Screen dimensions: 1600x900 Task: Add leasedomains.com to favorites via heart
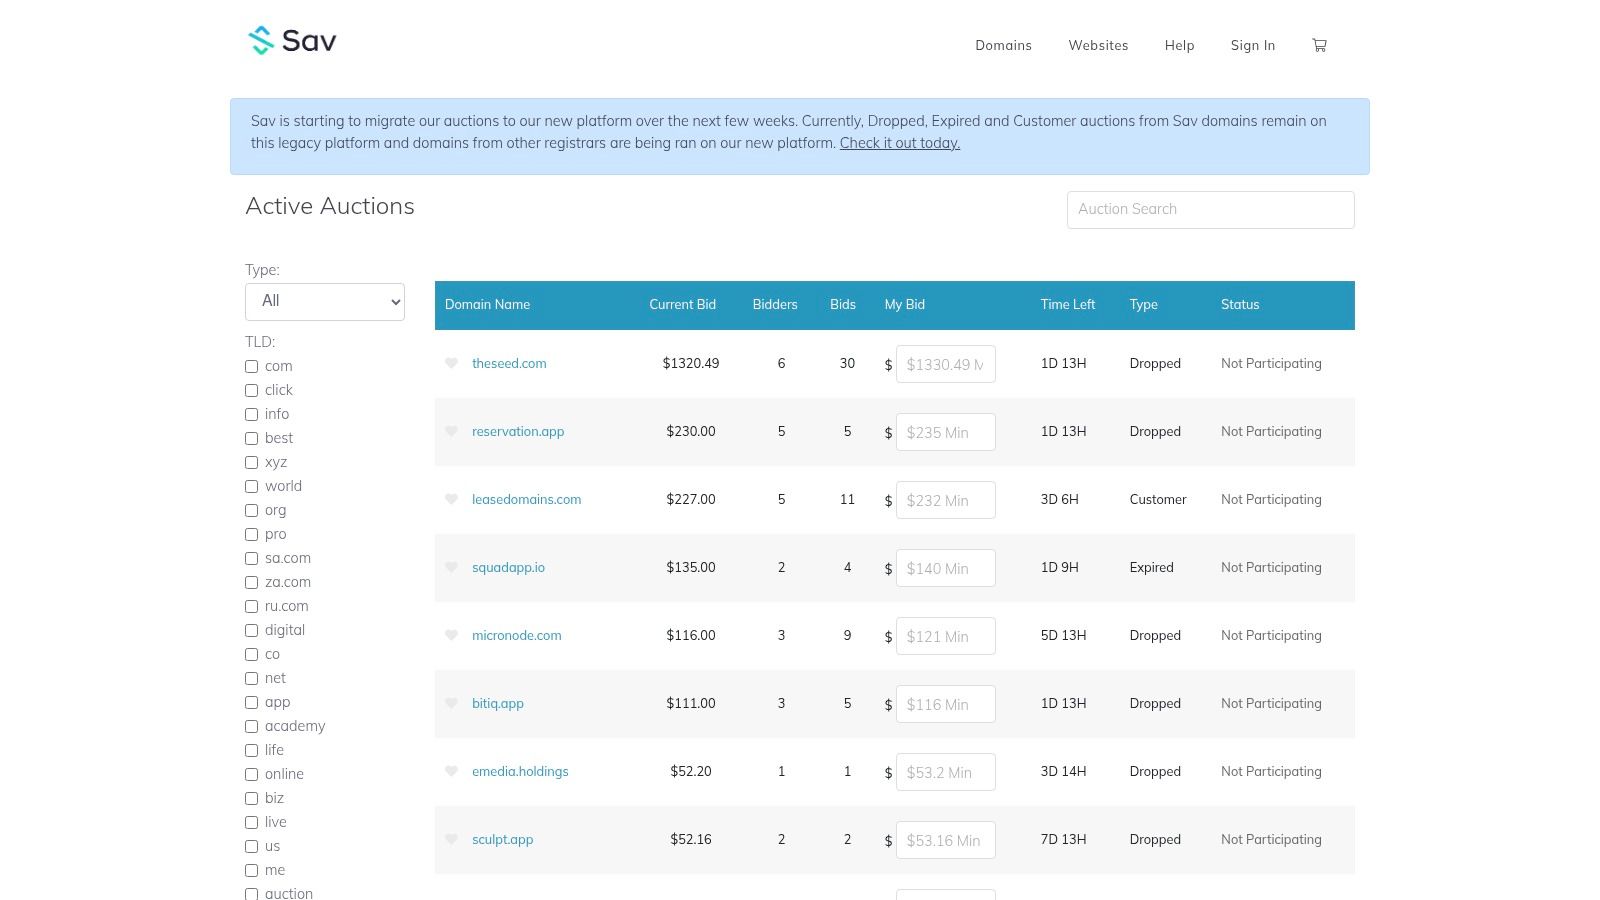coord(451,499)
